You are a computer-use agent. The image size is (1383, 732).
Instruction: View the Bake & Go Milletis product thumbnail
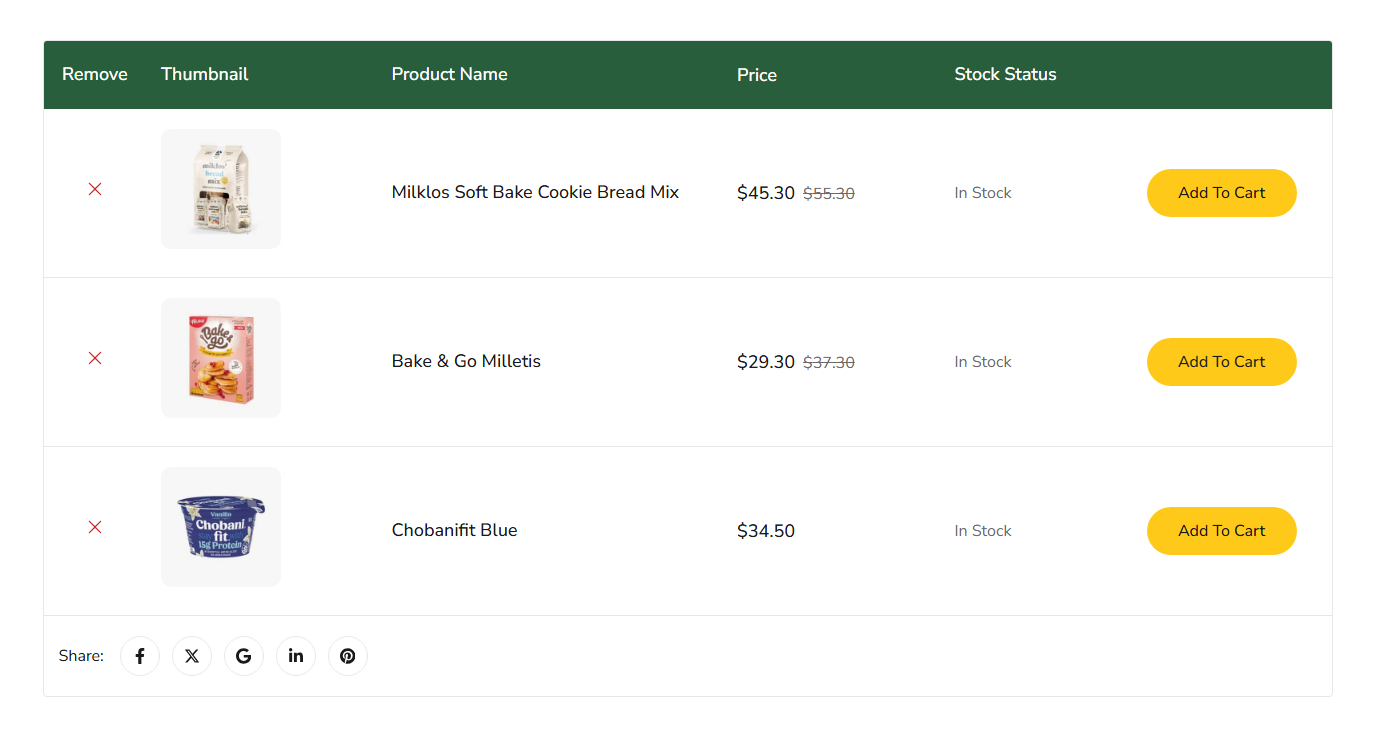(x=221, y=358)
